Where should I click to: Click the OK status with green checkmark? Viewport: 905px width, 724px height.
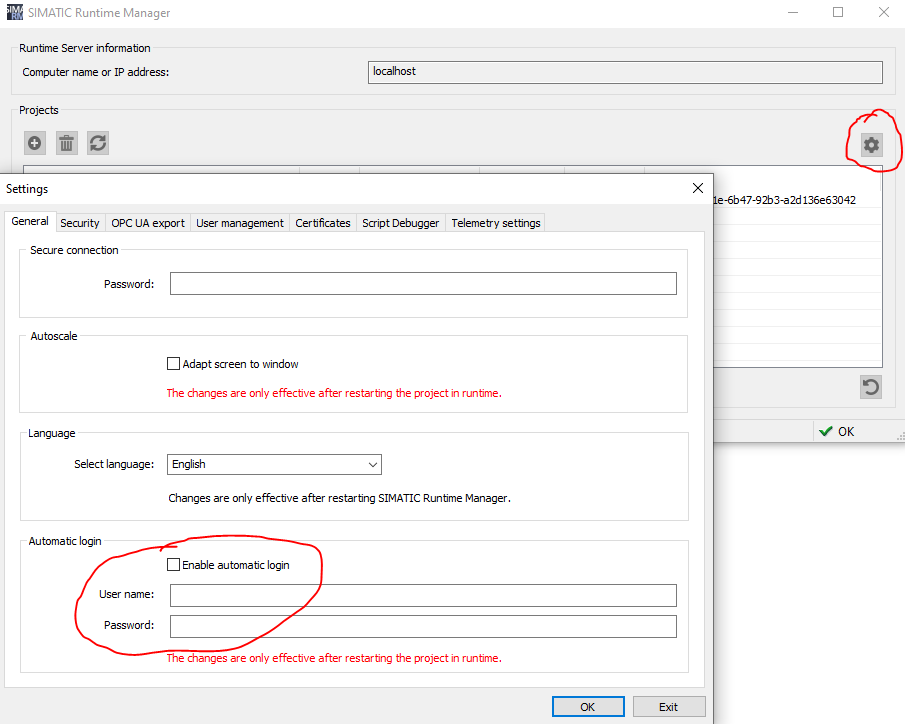click(836, 431)
